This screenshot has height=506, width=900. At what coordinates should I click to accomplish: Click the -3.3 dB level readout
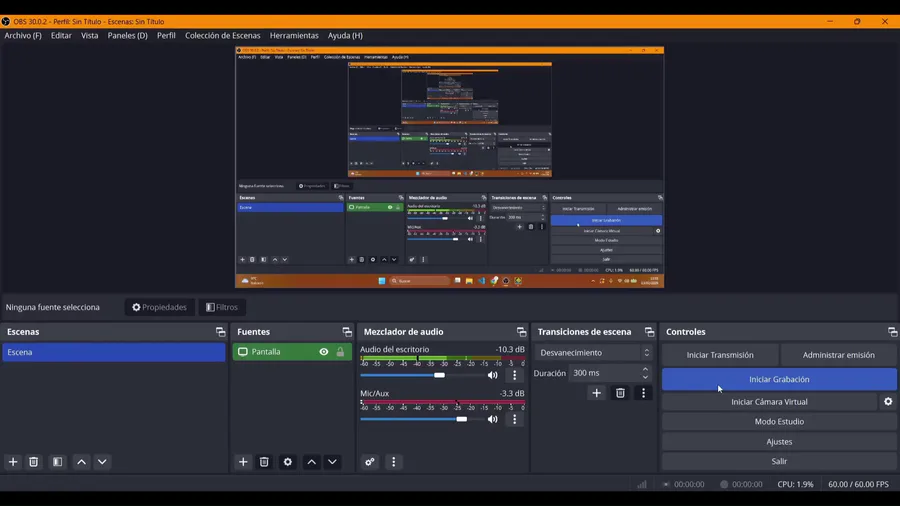[x=511, y=394]
